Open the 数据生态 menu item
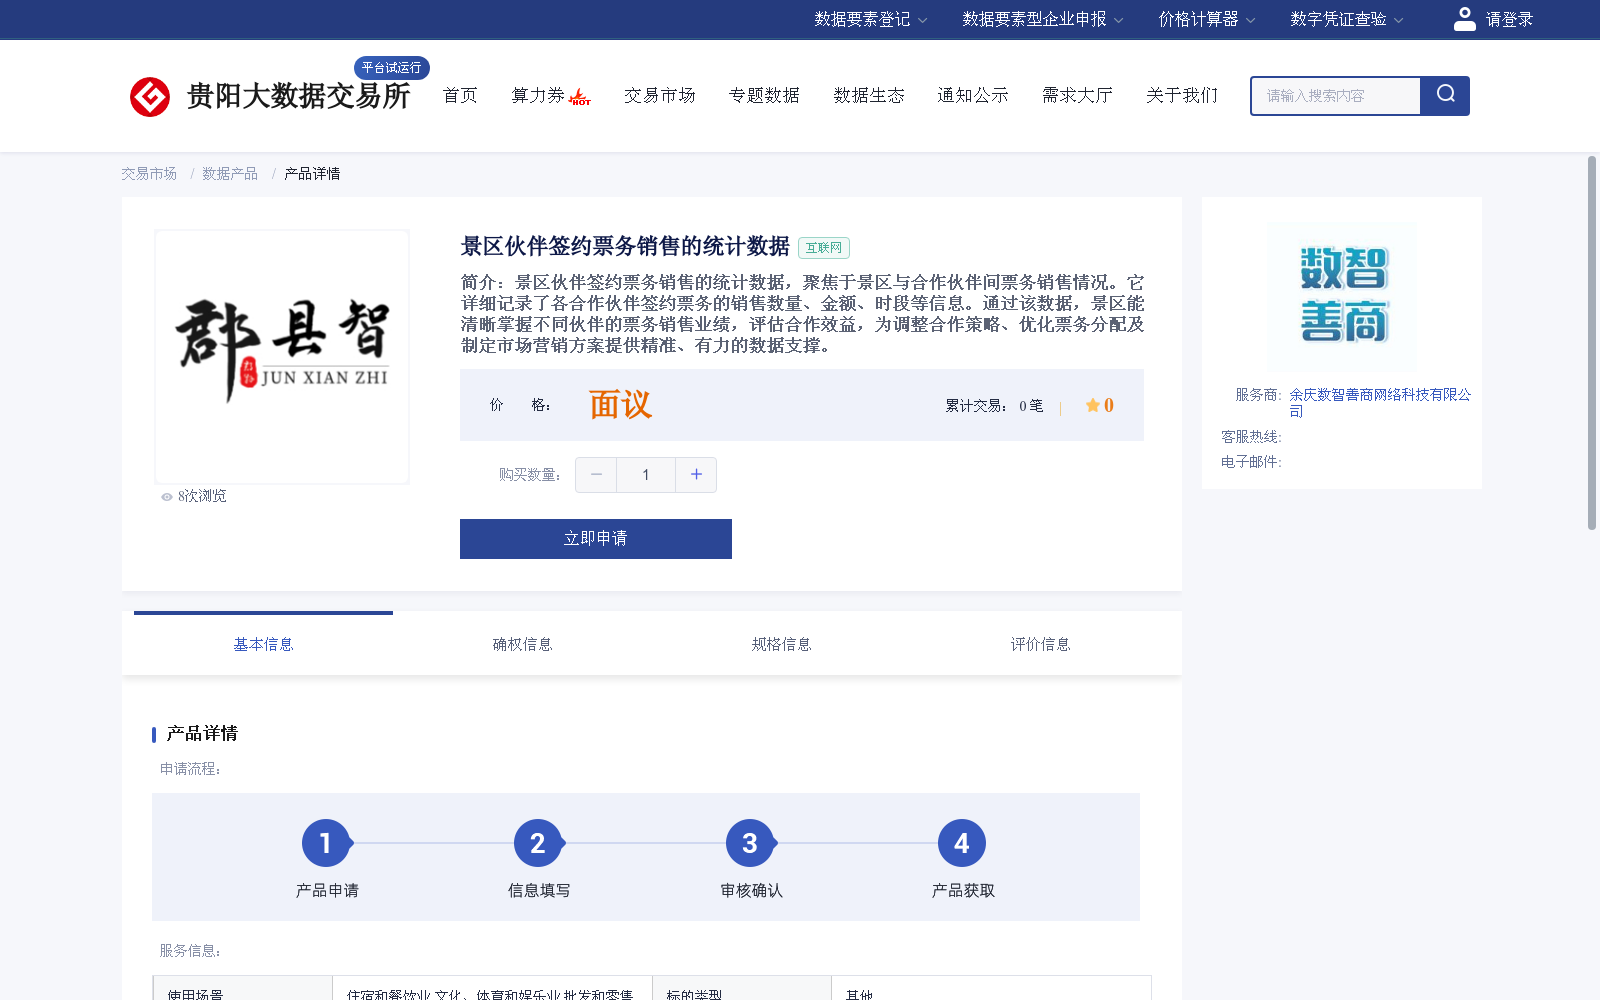 coord(869,96)
